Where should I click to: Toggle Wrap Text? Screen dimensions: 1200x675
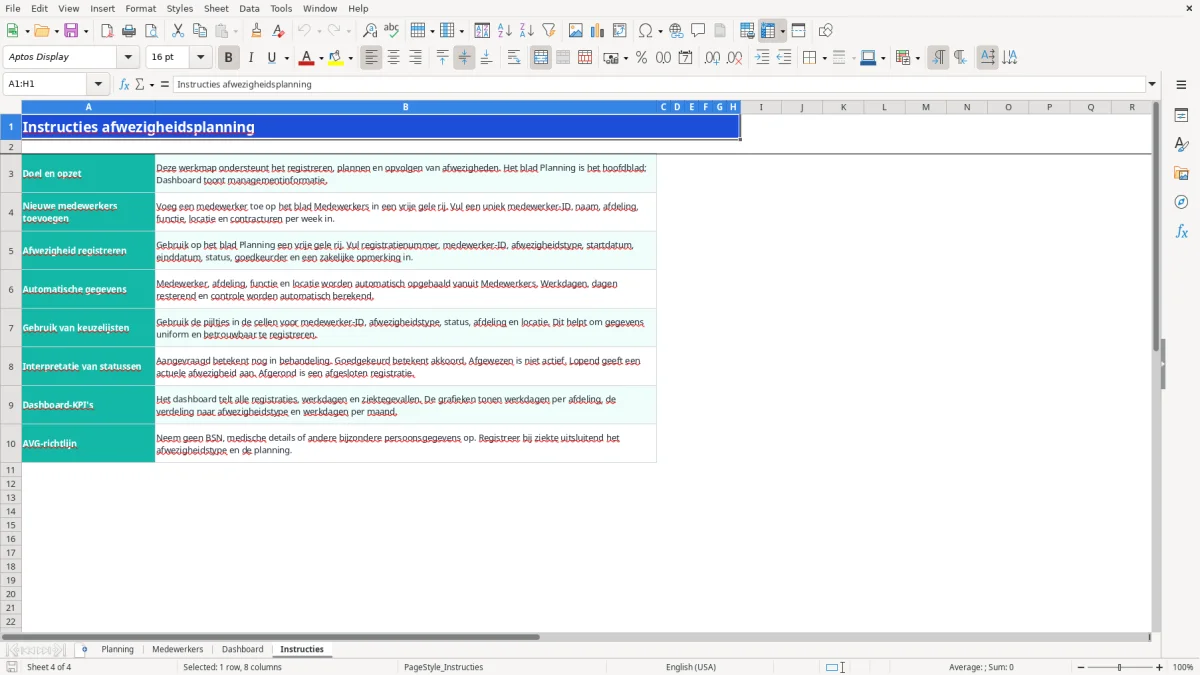tap(514, 58)
